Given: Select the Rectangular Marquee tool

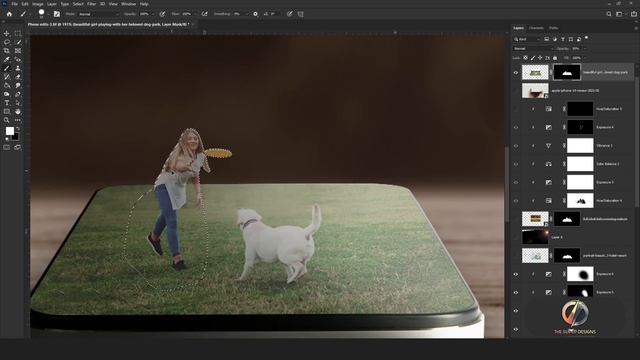Looking at the screenshot, I should [18, 33].
